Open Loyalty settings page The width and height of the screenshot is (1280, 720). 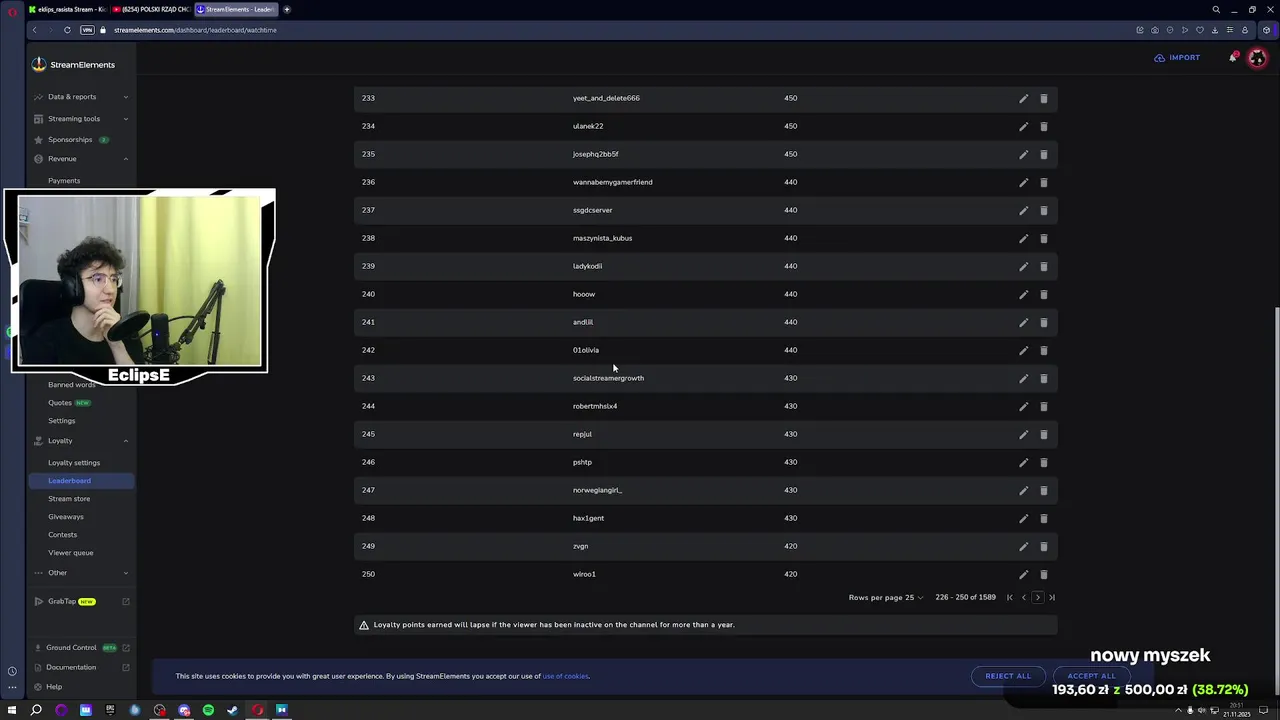point(74,463)
